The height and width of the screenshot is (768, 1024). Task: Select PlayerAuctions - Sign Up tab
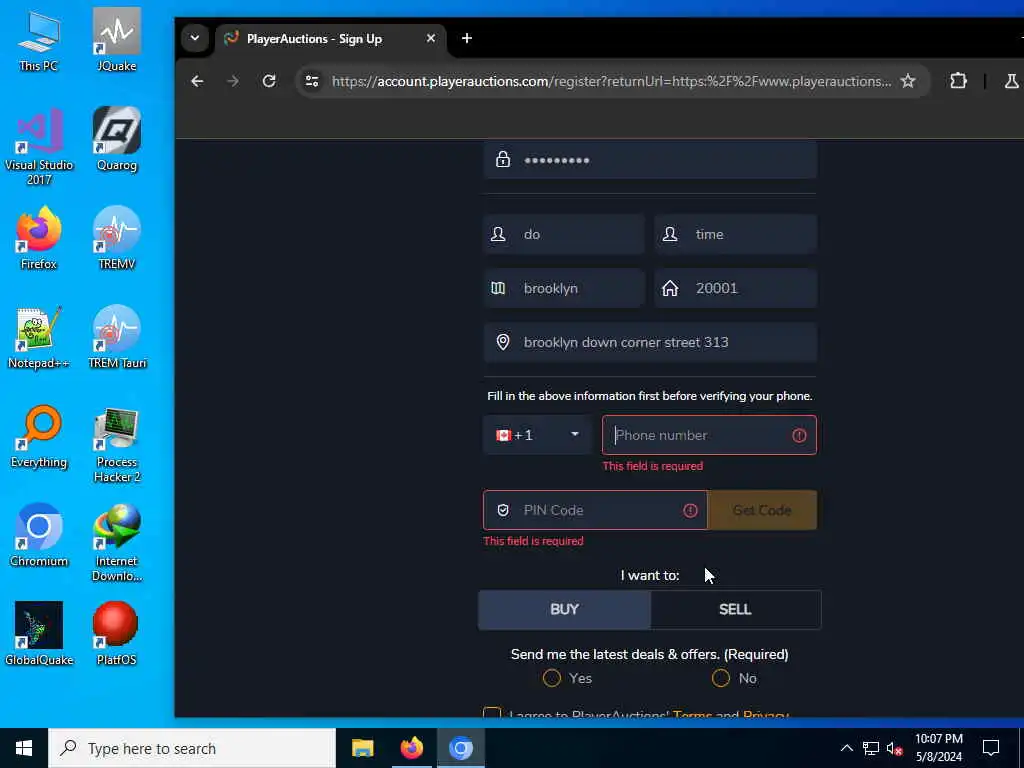[331, 39]
